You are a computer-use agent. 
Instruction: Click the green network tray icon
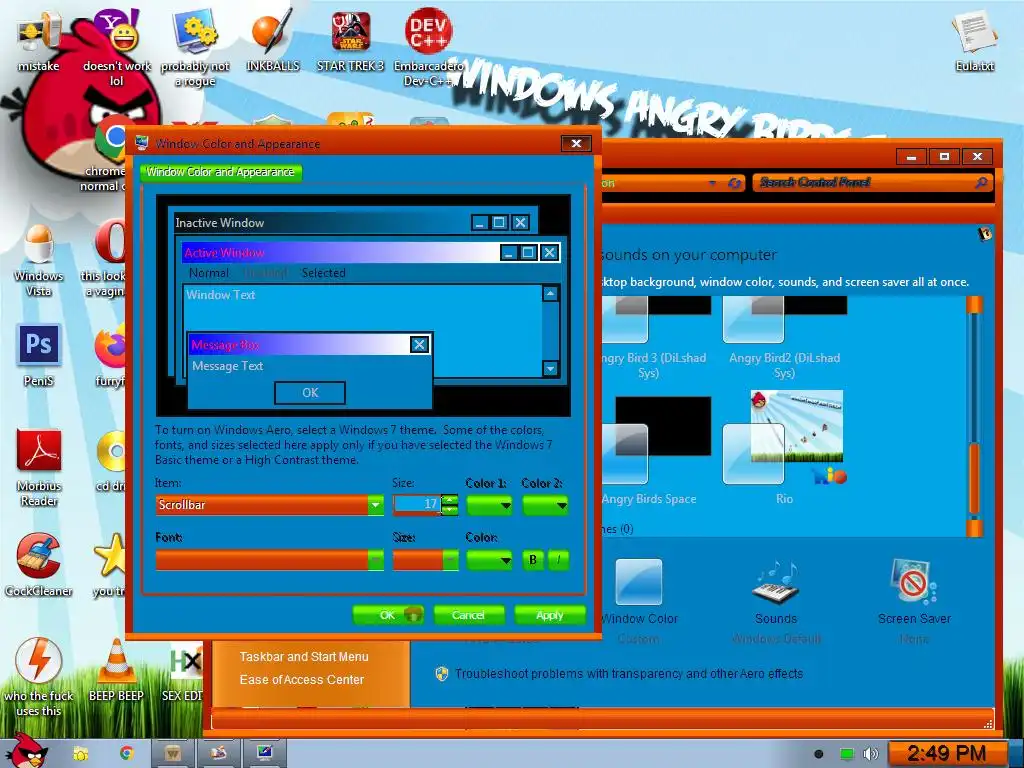click(846, 754)
